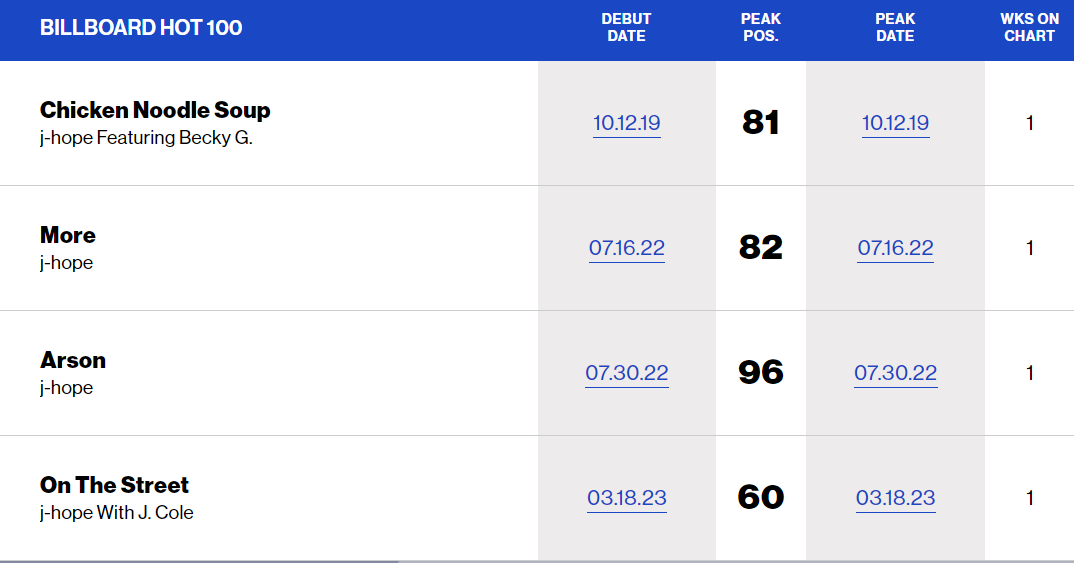This screenshot has height=563, width=1074.
Task: Select the On The Street song title
Action: (x=114, y=485)
